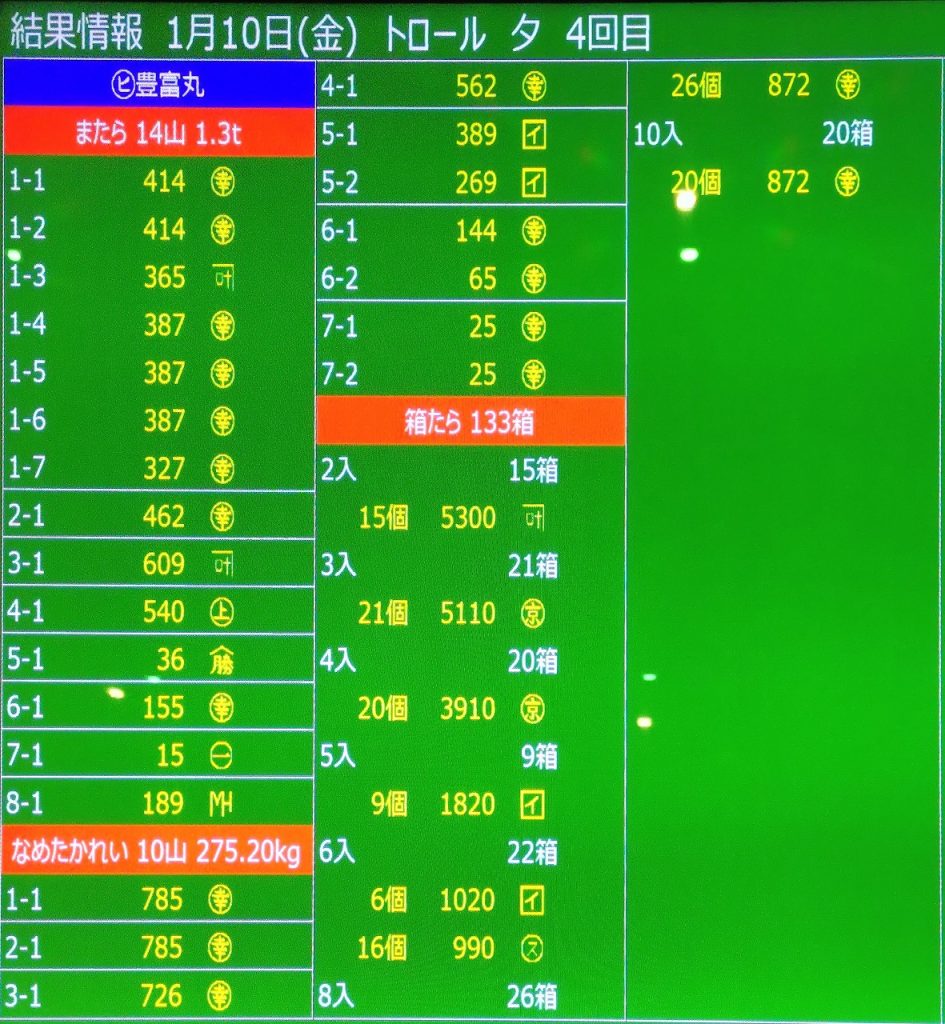The height and width of the screenshot is (1024, 945).
Task: Click the circled ス mark beside 990
Action: (535, 948)
